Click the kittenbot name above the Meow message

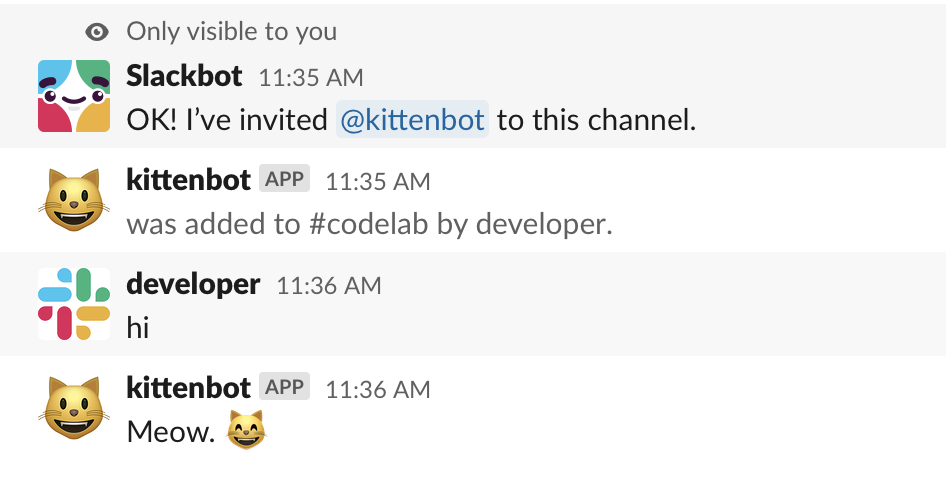pyautogui.click(x=188, y=387)
